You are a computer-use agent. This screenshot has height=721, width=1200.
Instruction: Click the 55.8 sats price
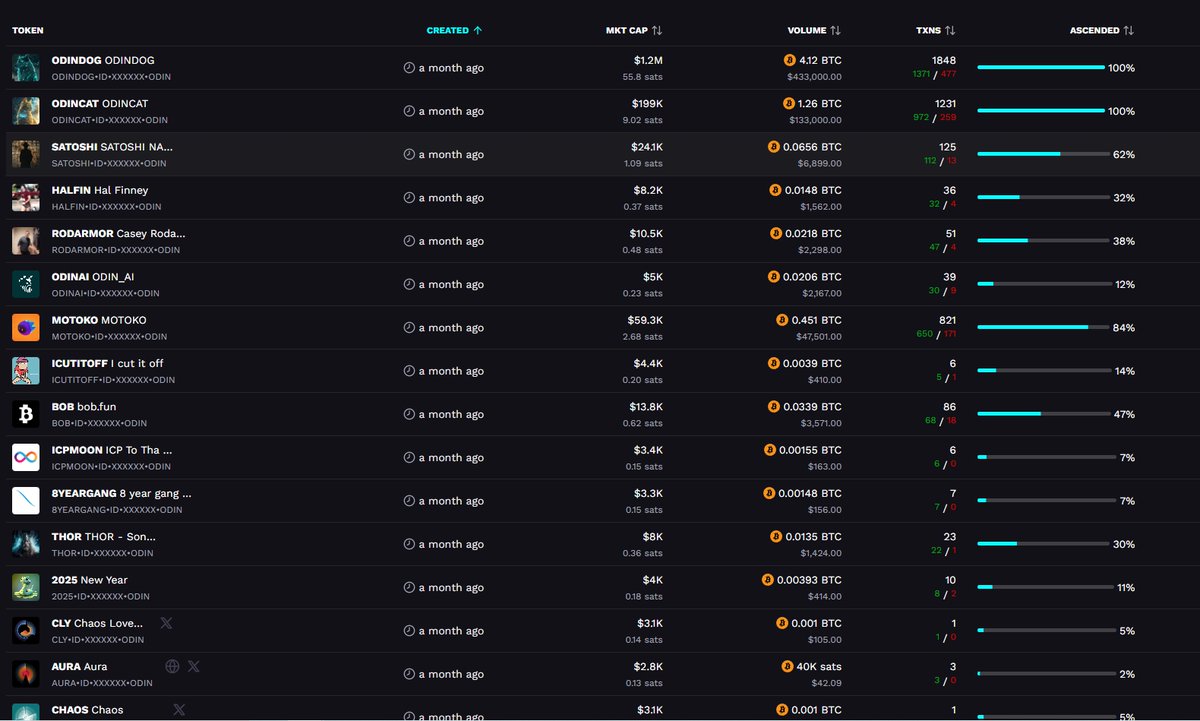tap(642, 76)
